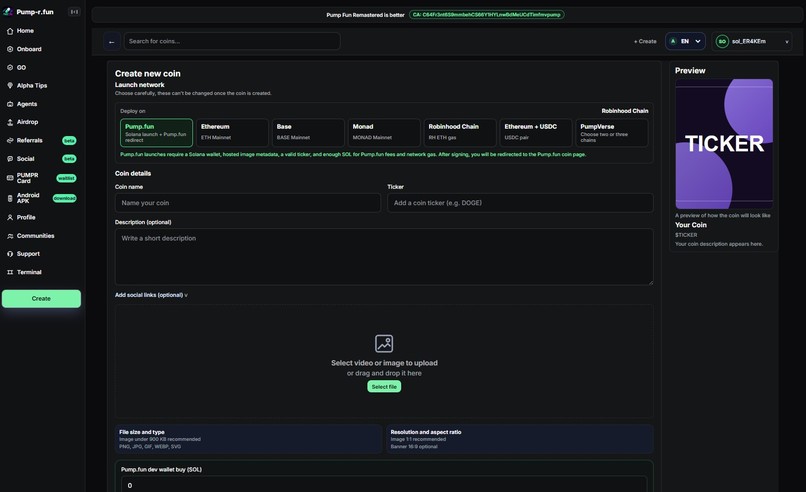
Task: Select the Base network option
Action: point(308,133)
